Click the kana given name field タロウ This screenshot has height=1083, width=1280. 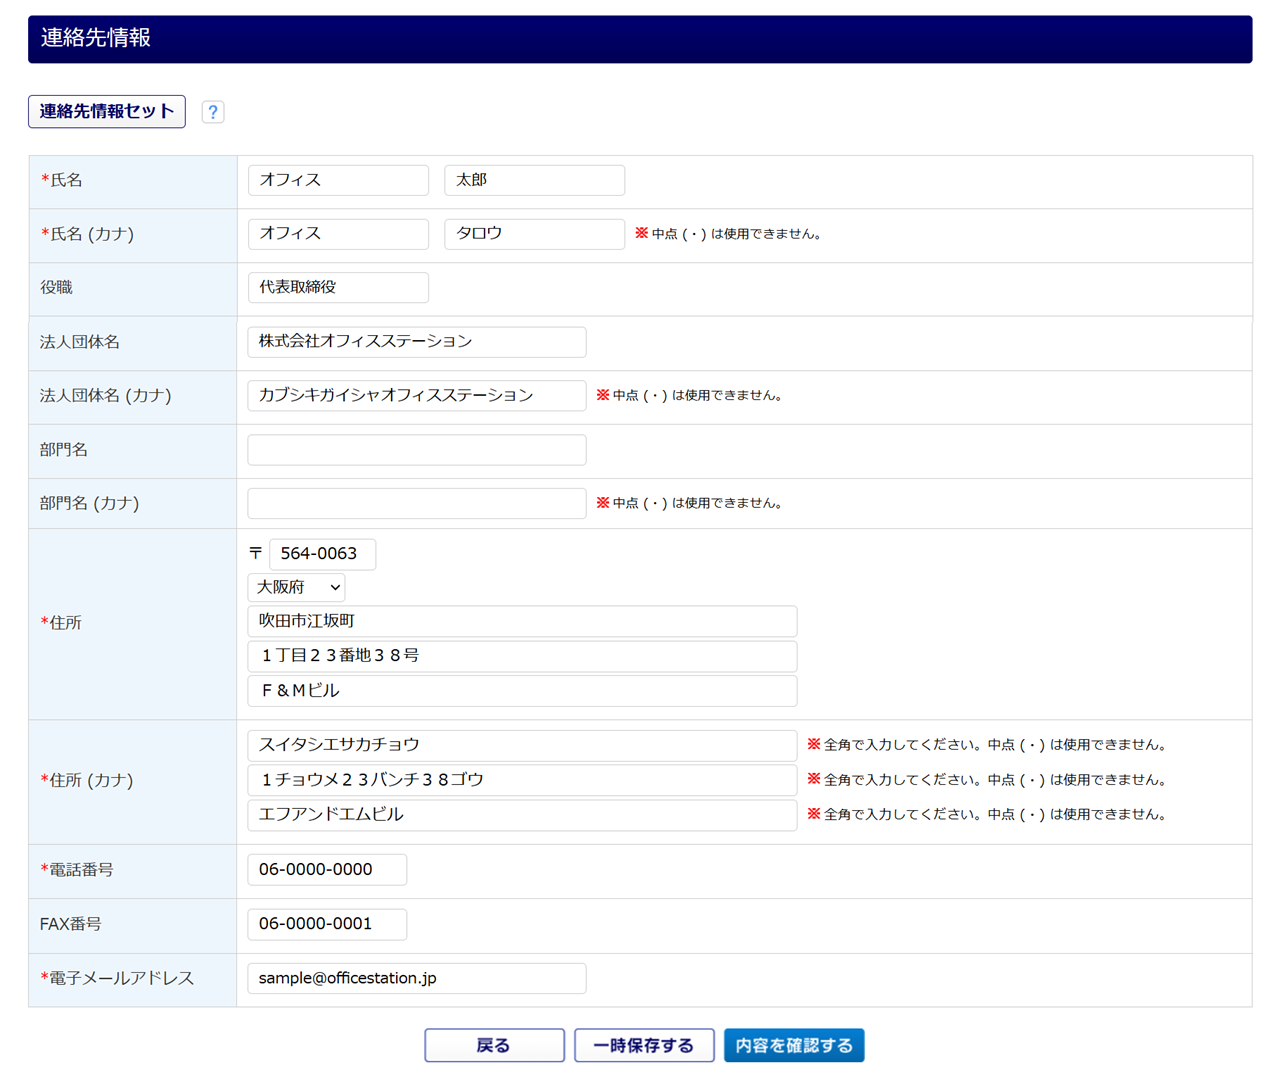pyautogui.click(x=534, y=234)
